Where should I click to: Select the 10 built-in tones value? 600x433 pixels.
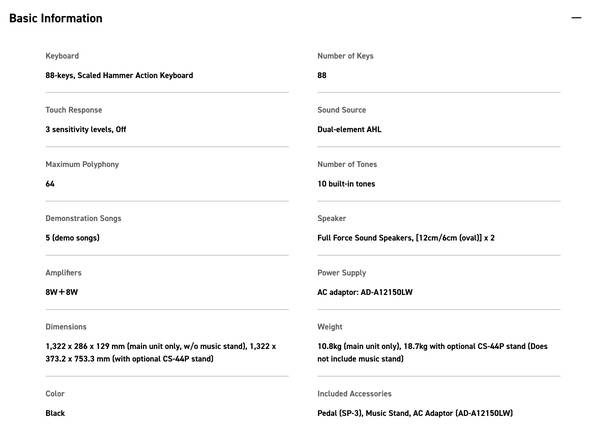(x=346, y=184)
